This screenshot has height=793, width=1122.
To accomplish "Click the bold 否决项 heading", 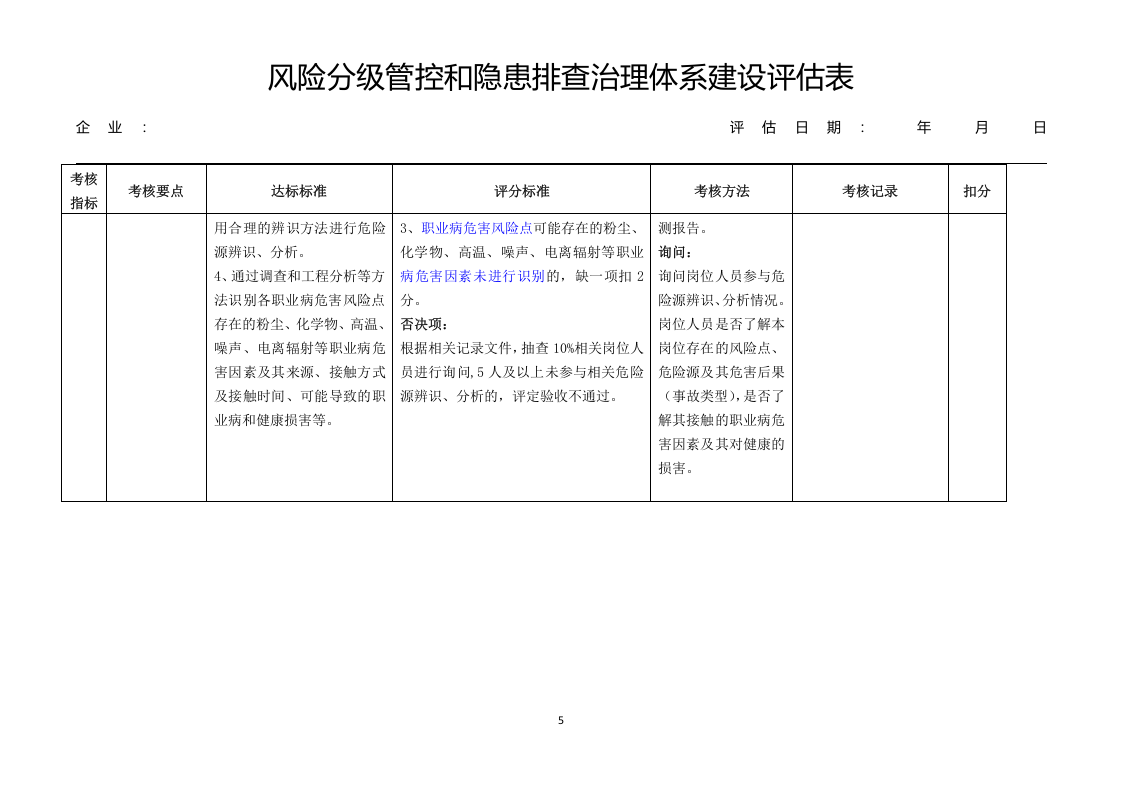I will [x=424, y=324].
